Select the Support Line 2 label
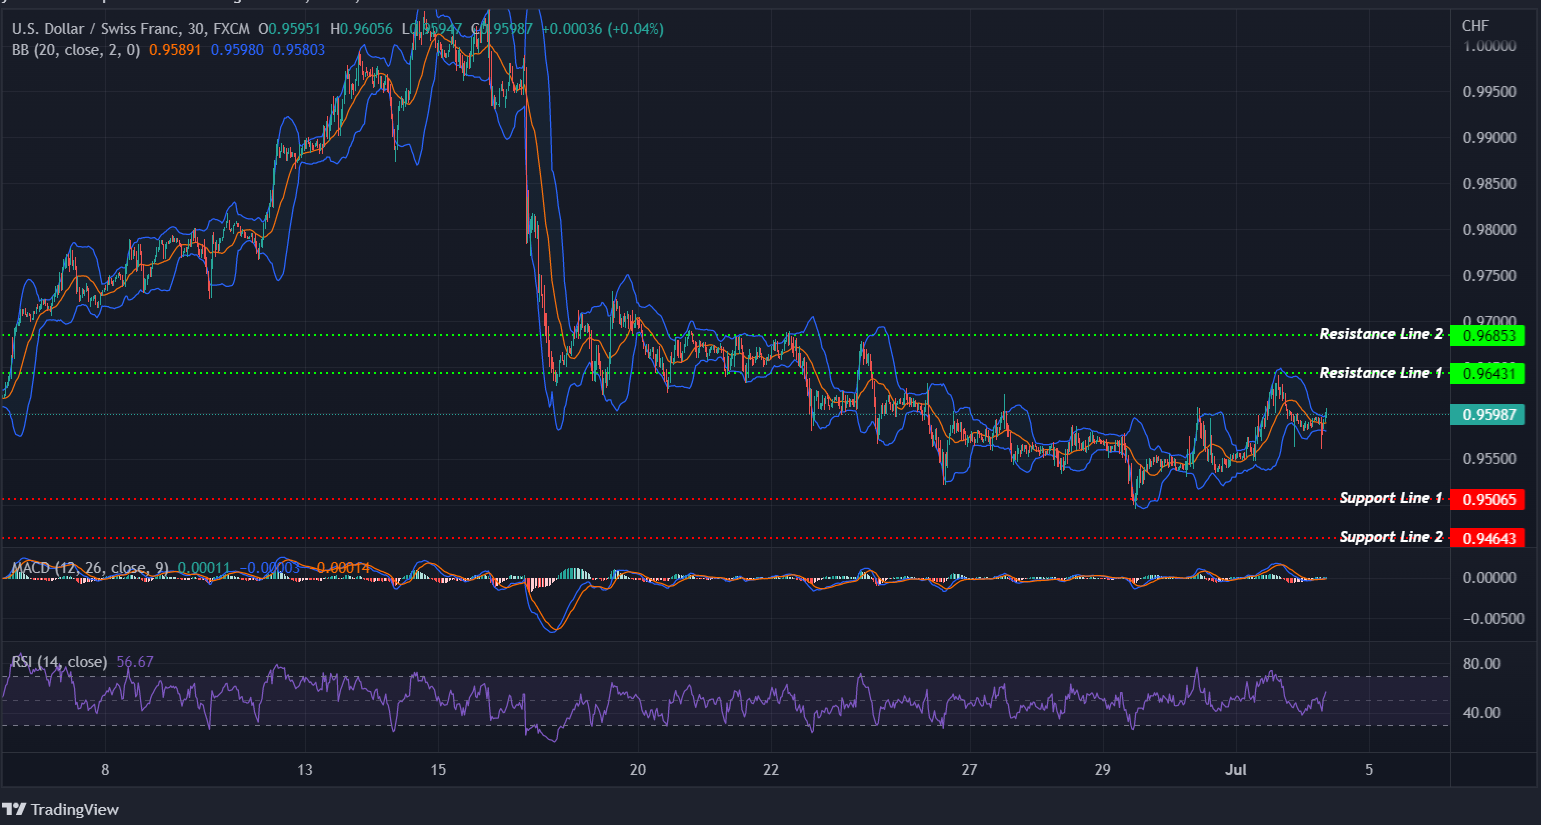Image resolution: width=1541 pixels, height=825 pixels. coord(1391,536)
